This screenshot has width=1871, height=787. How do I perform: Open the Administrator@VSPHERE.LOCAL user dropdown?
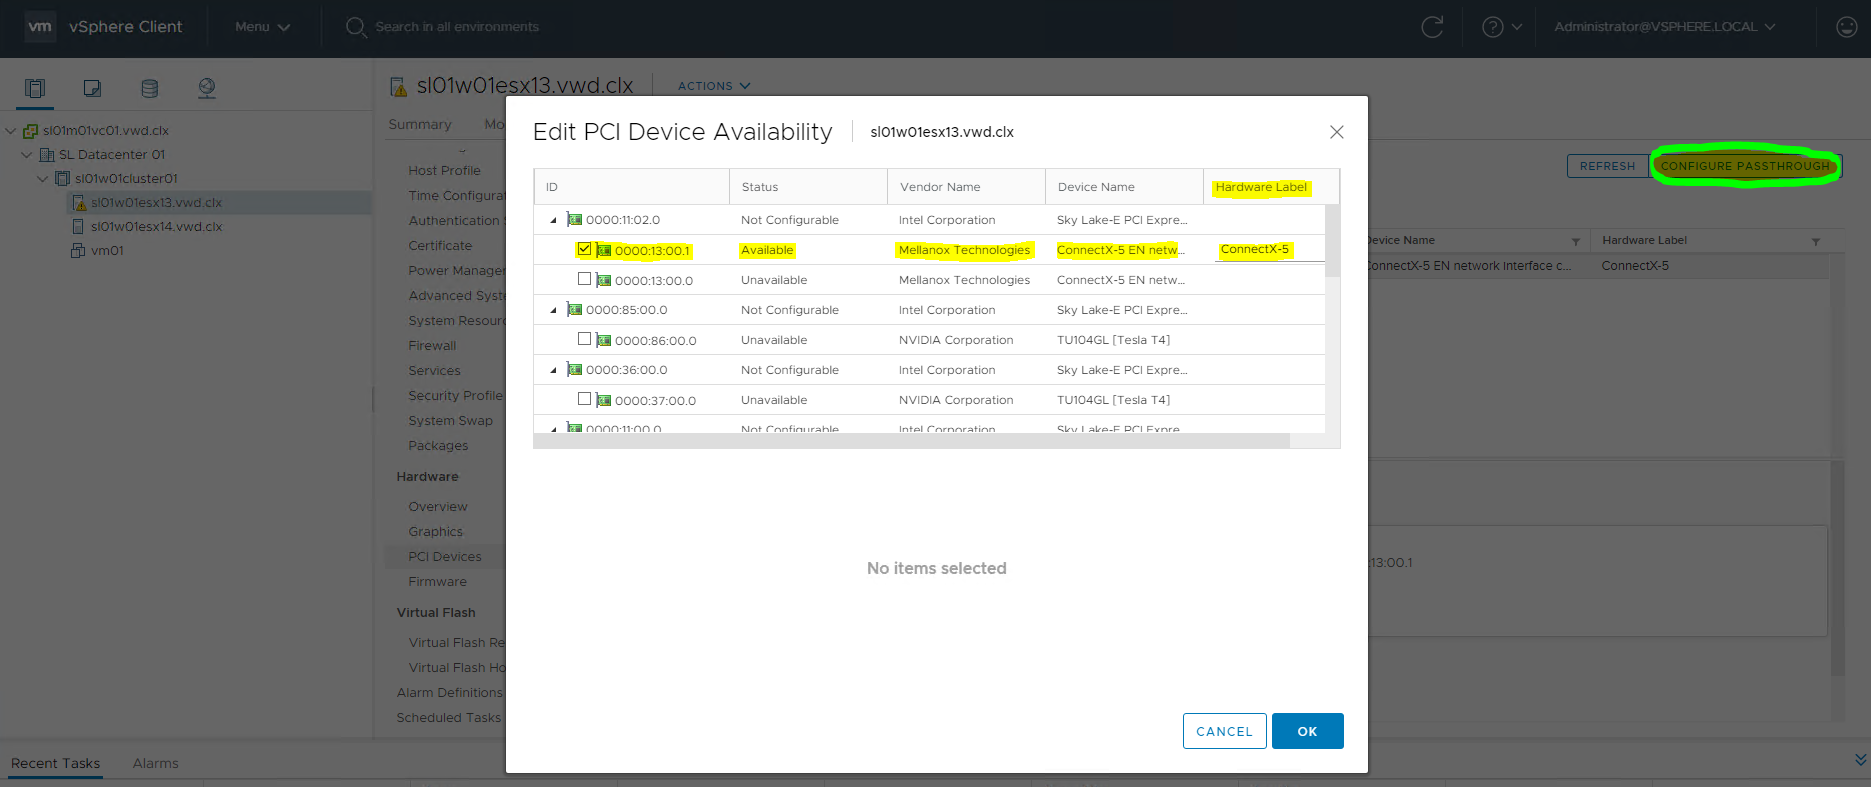[x=1664, y=27]
